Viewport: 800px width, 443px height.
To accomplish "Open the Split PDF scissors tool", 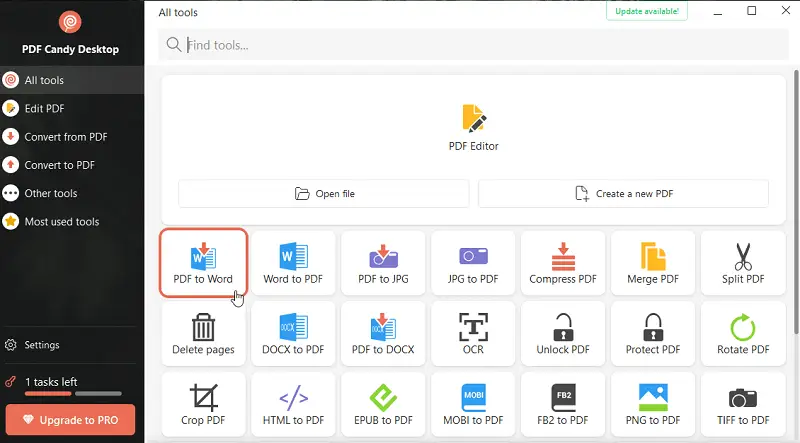I will 743,263.
